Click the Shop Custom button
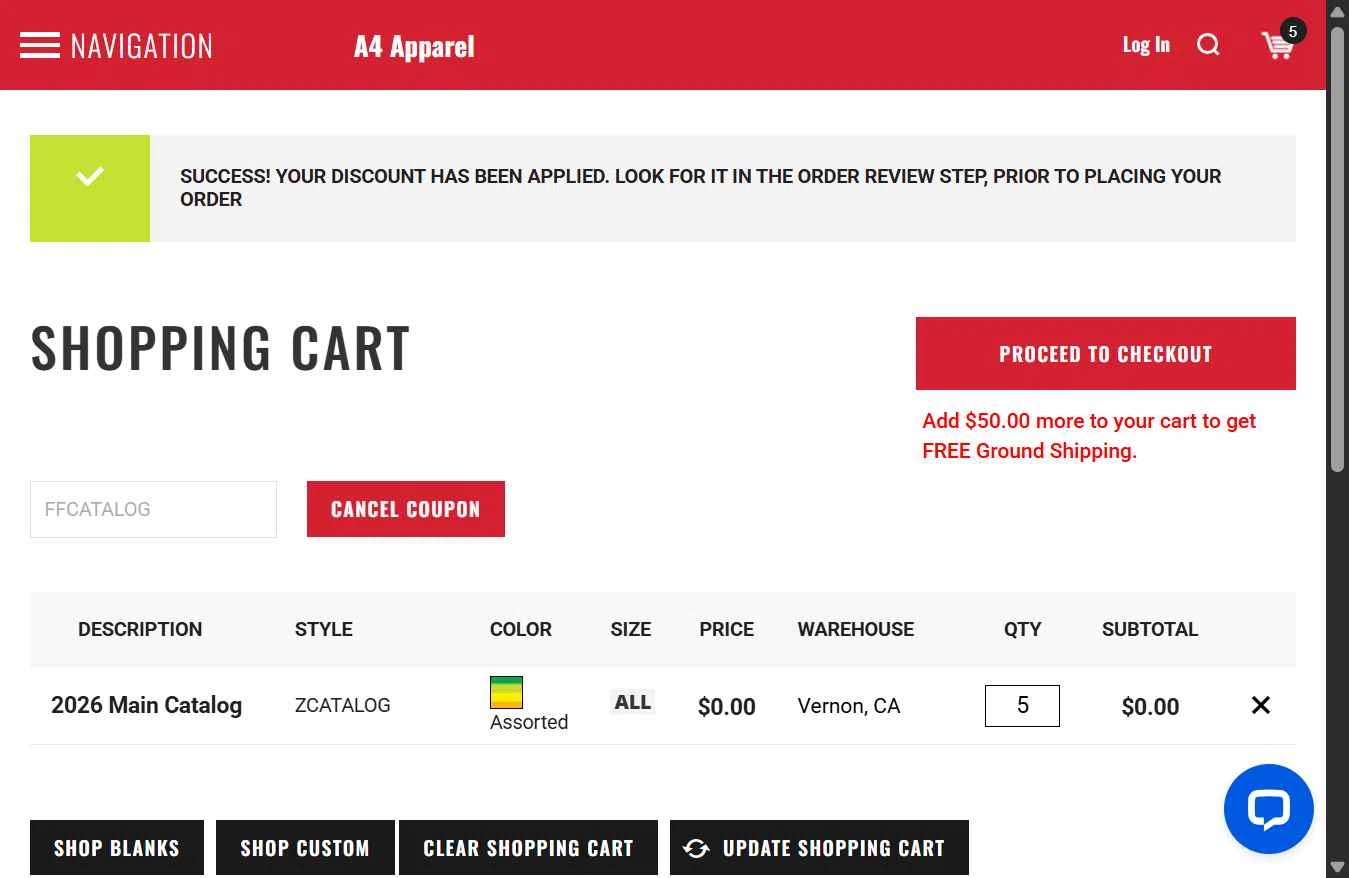 (x=305, y=848)
